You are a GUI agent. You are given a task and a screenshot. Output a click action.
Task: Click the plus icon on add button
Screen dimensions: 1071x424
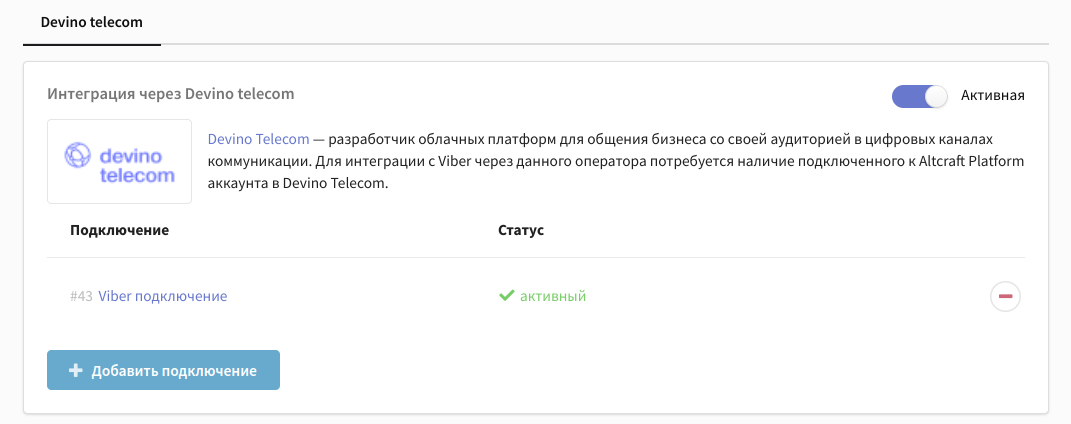[75, 371]
